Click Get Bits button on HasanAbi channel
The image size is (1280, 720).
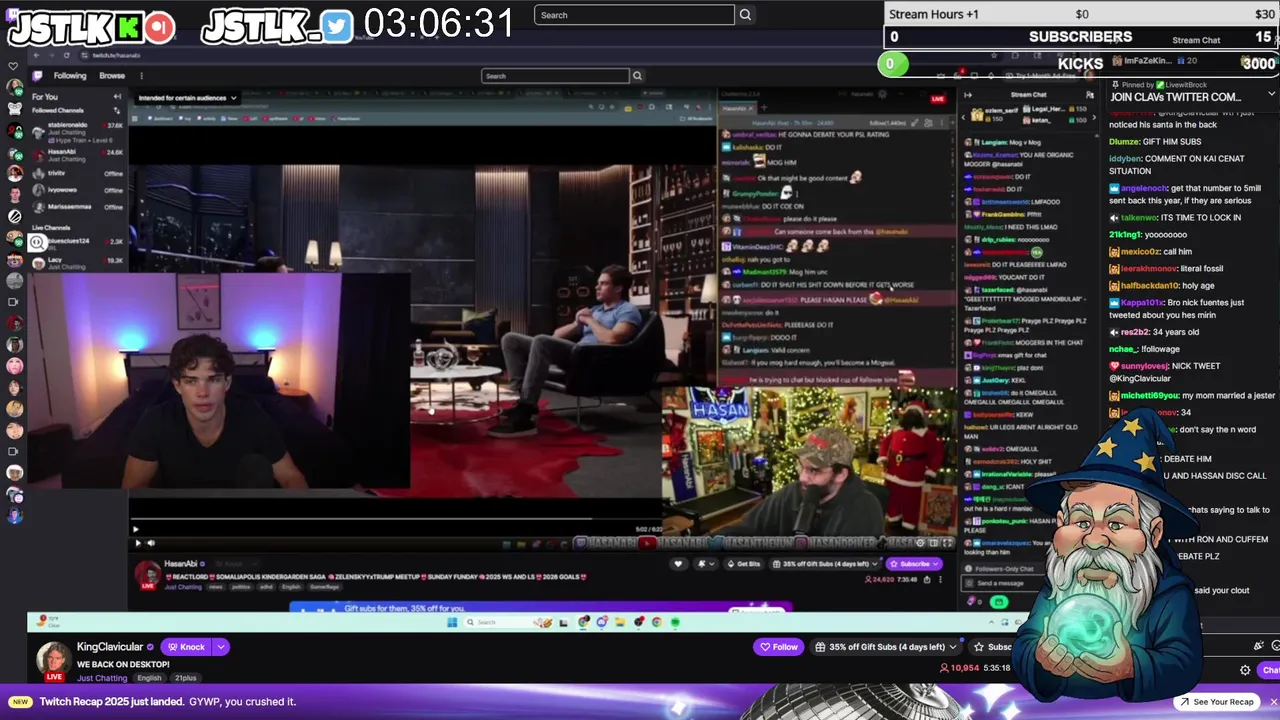[x=745, y=564]
